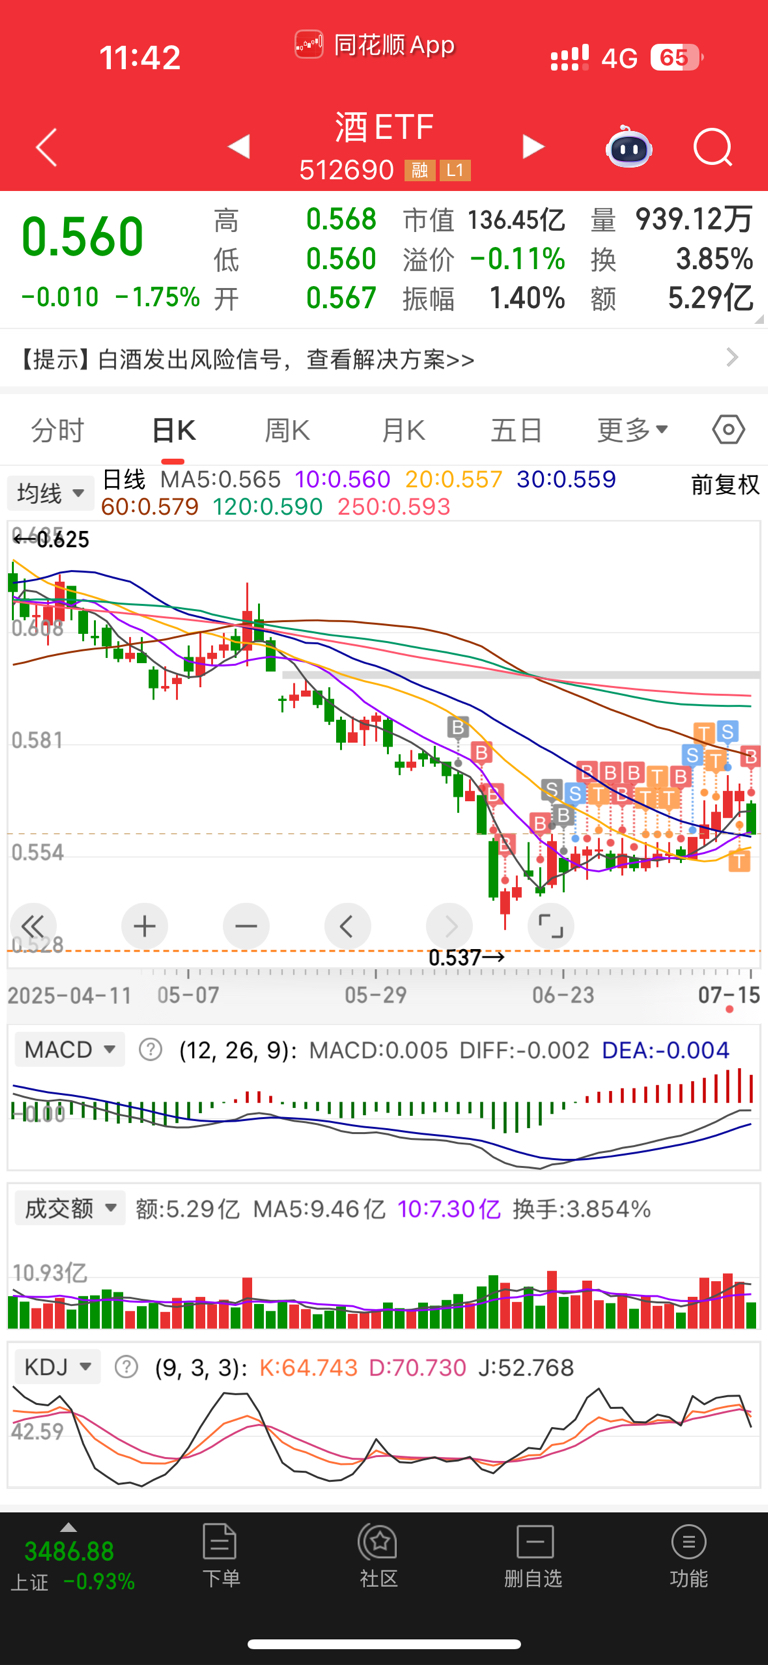Viewport: 769px width, 1665px height.
Task: Tap the 06-23 date label
Action: coord(563,995)
